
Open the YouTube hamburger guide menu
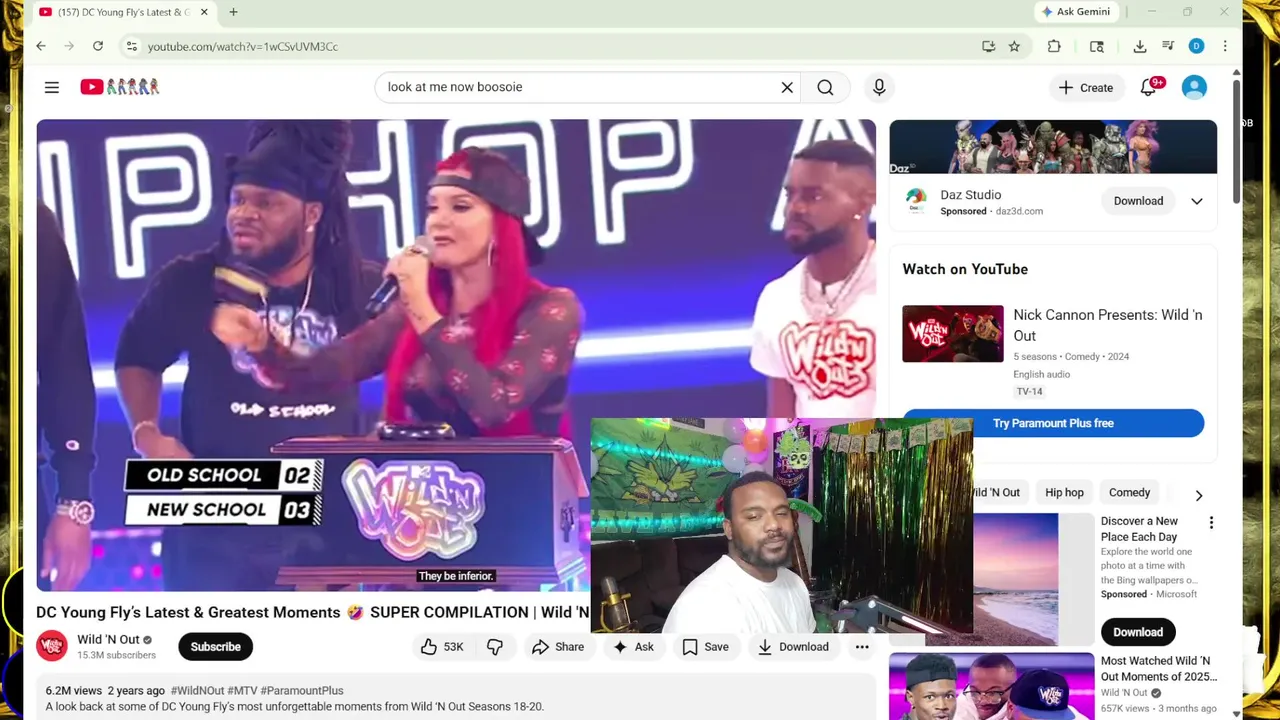[x=52, y=87]
